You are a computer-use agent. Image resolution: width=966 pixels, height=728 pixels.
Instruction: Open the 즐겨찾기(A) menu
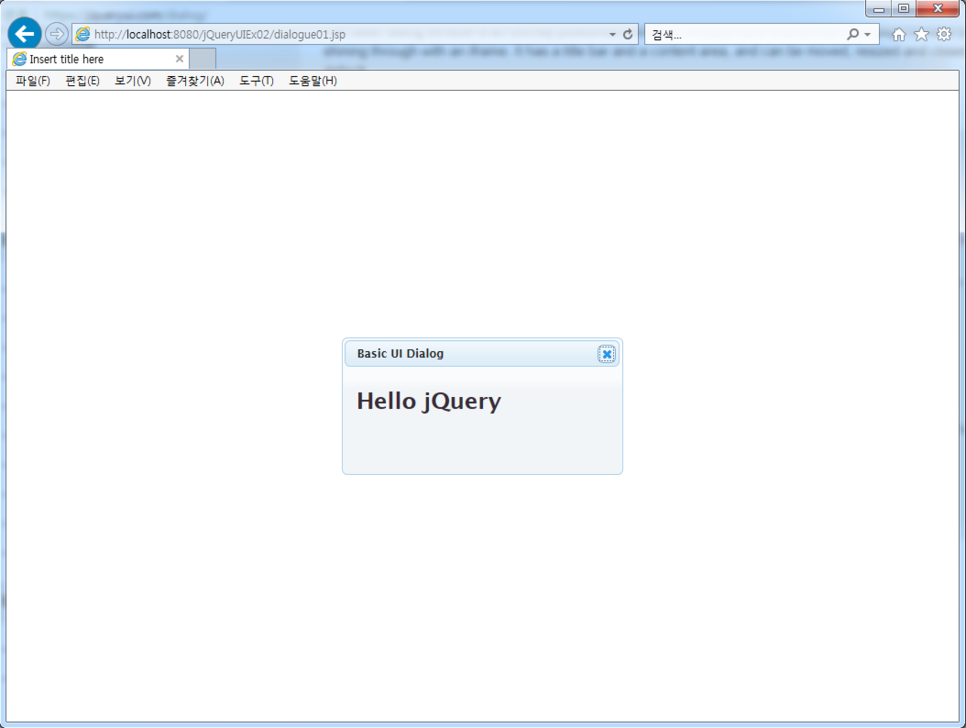(x=195, y=81)
